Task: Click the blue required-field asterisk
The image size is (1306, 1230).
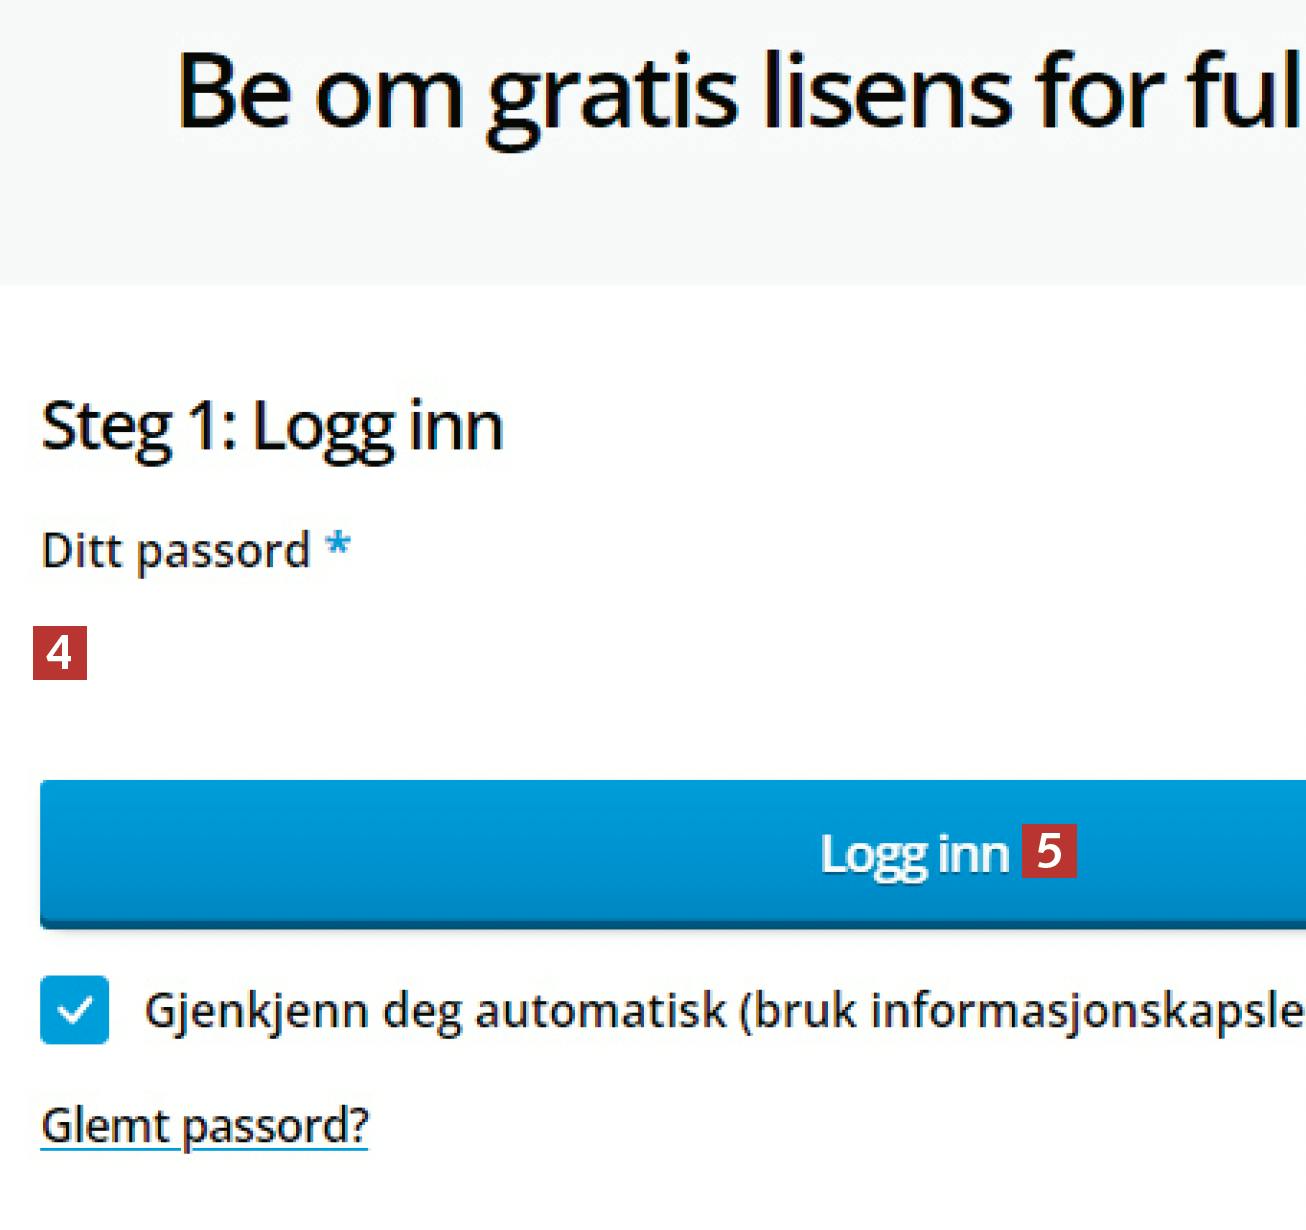Action: (x=338, y=546)
